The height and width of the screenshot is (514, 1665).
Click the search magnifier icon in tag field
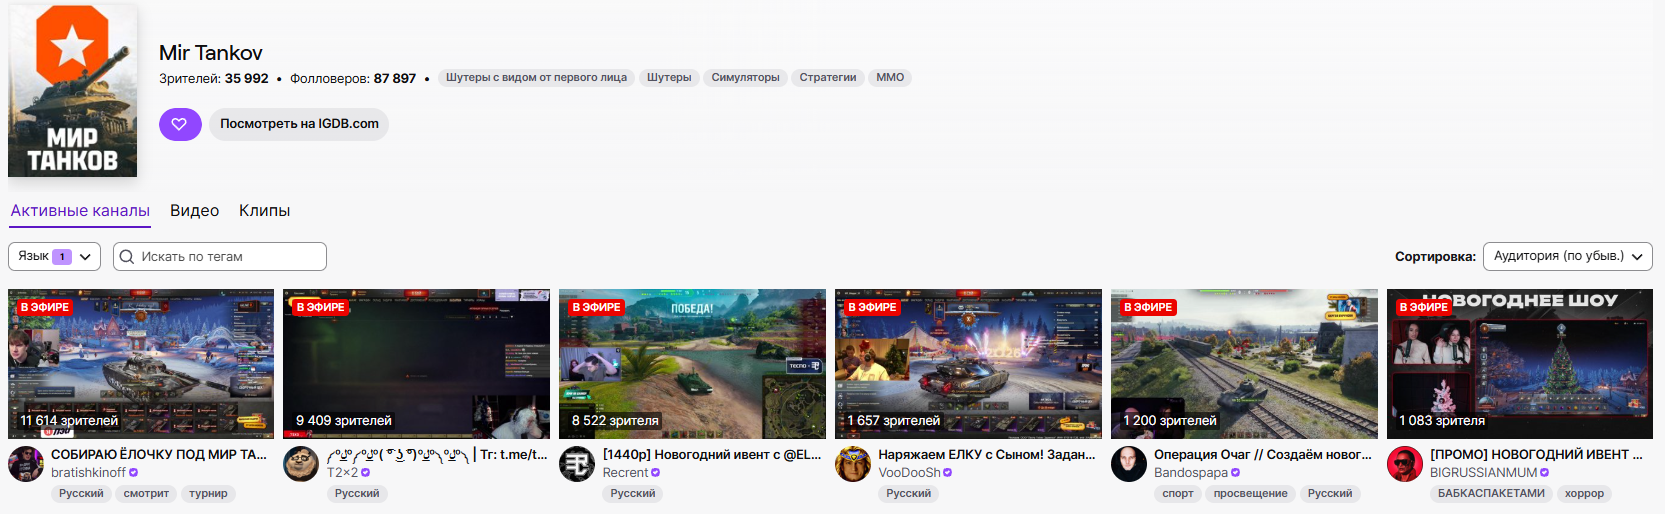tap(127, 257)
